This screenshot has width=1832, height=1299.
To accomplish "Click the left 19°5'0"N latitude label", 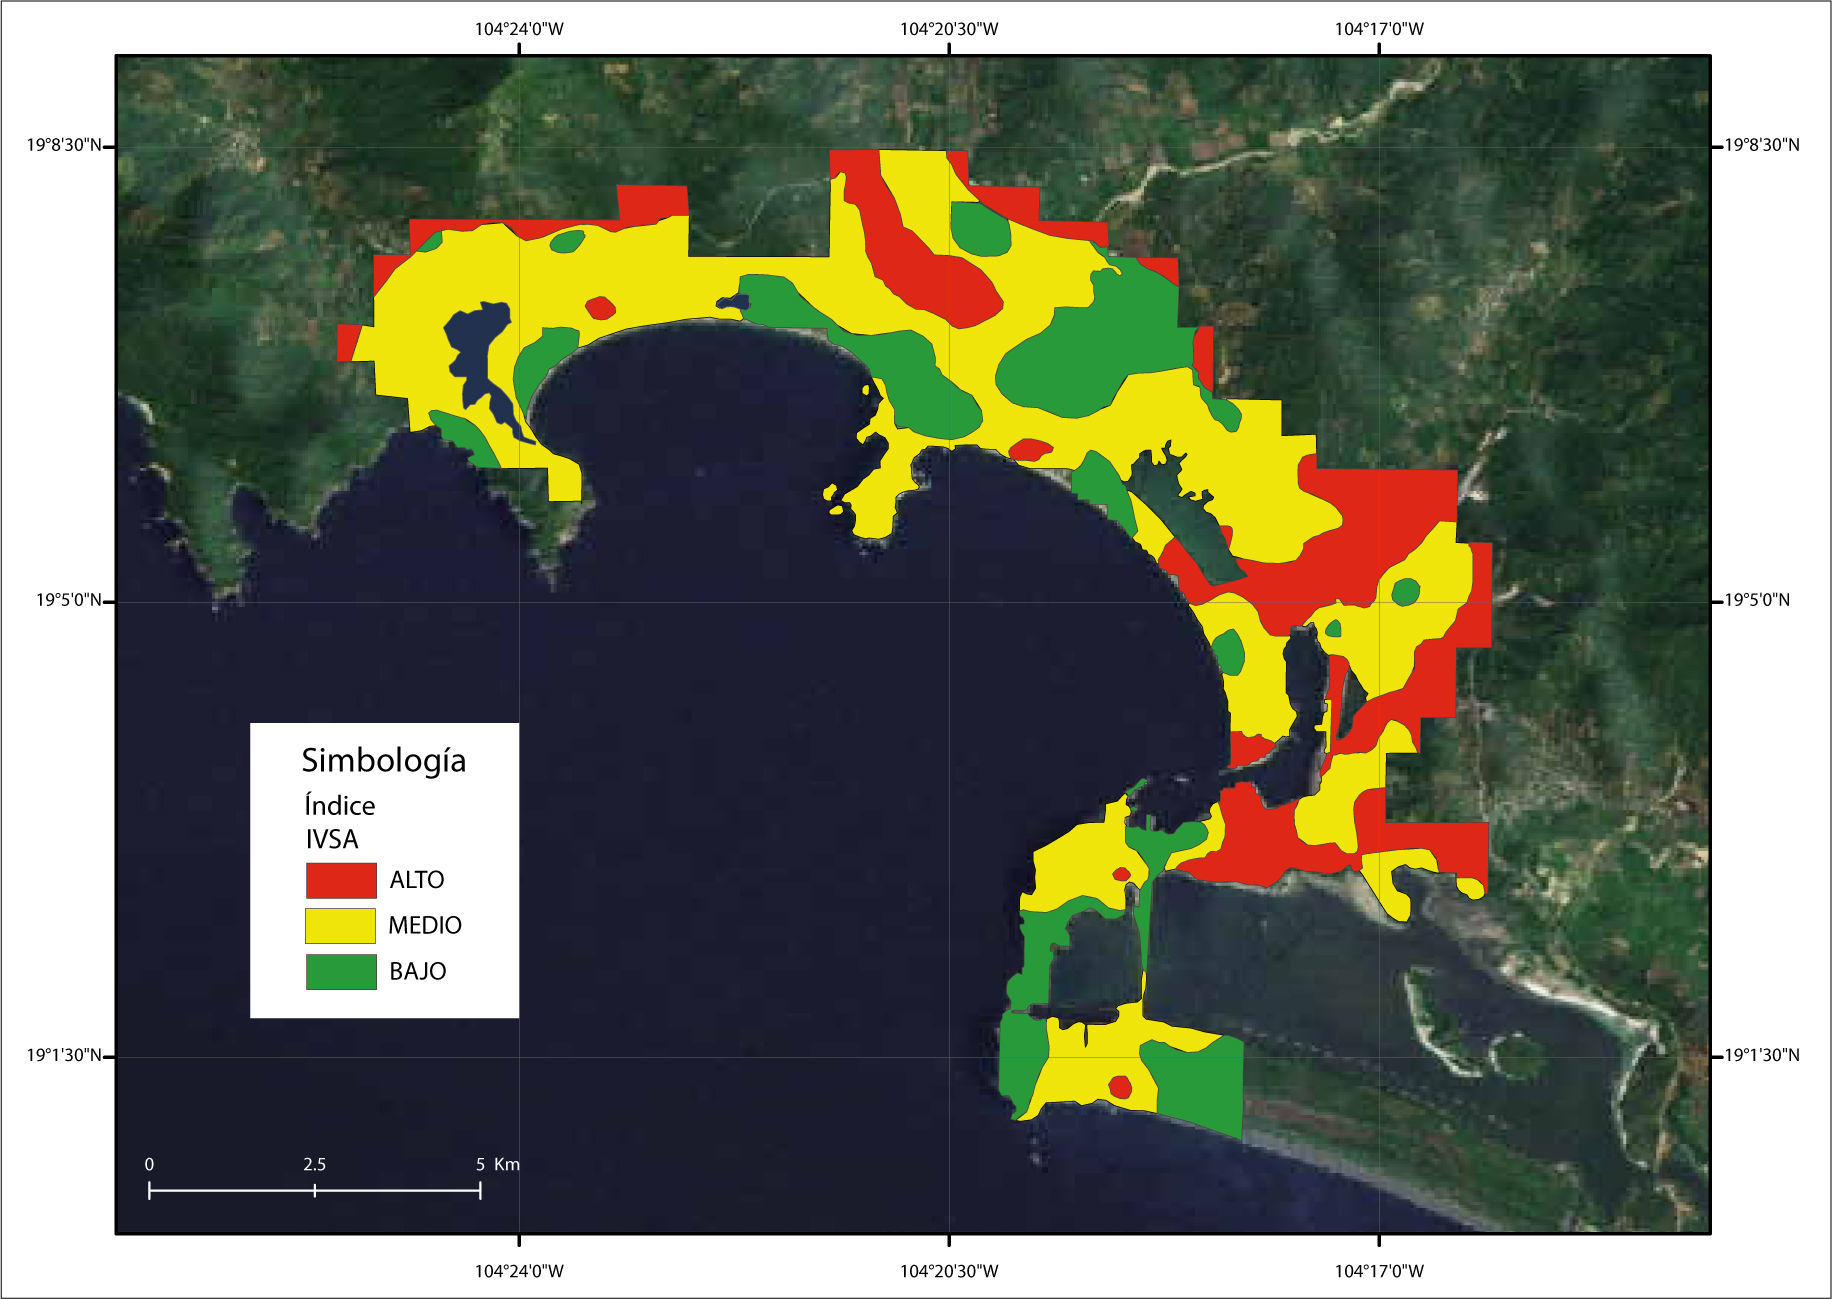I will (69, 601).
